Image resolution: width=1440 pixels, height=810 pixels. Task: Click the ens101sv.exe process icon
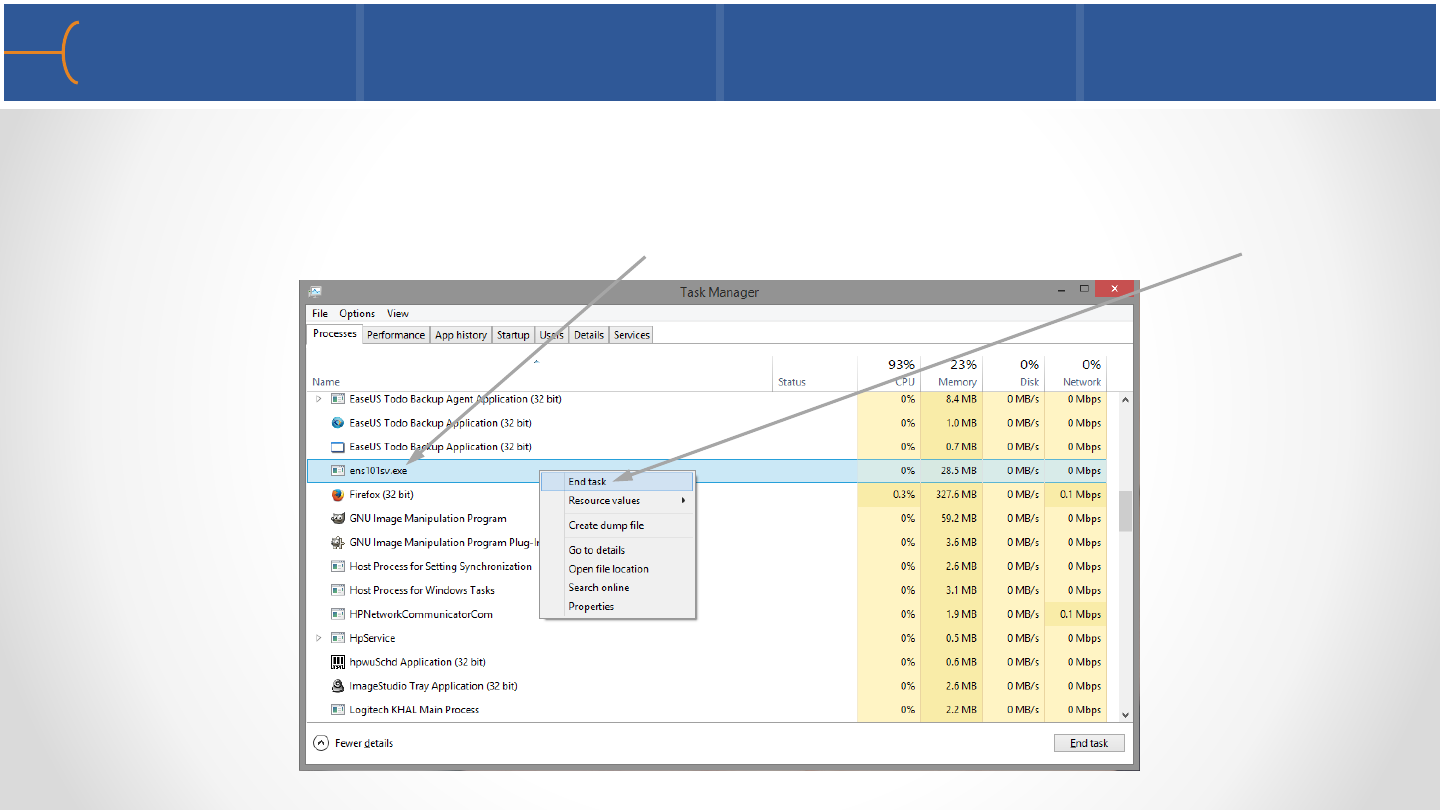pyautogui.click(x=338, y=471)
